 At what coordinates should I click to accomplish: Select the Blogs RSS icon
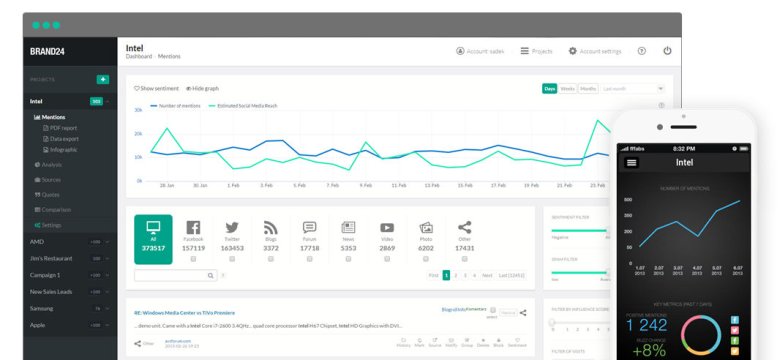coord(271,228)
